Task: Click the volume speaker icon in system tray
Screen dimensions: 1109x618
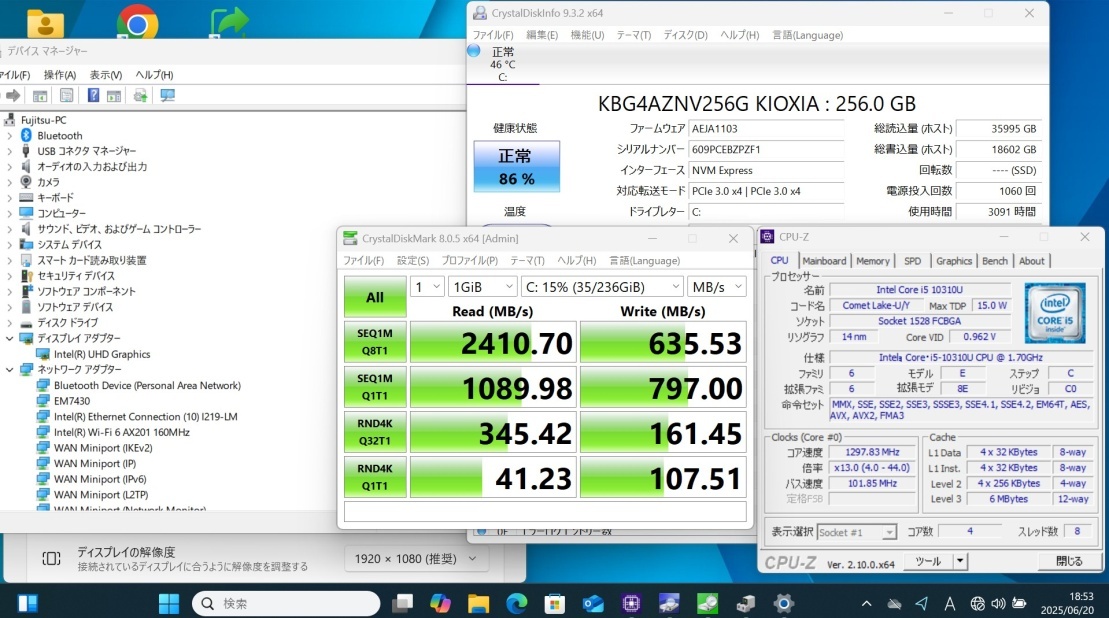Action: [998, 603]
